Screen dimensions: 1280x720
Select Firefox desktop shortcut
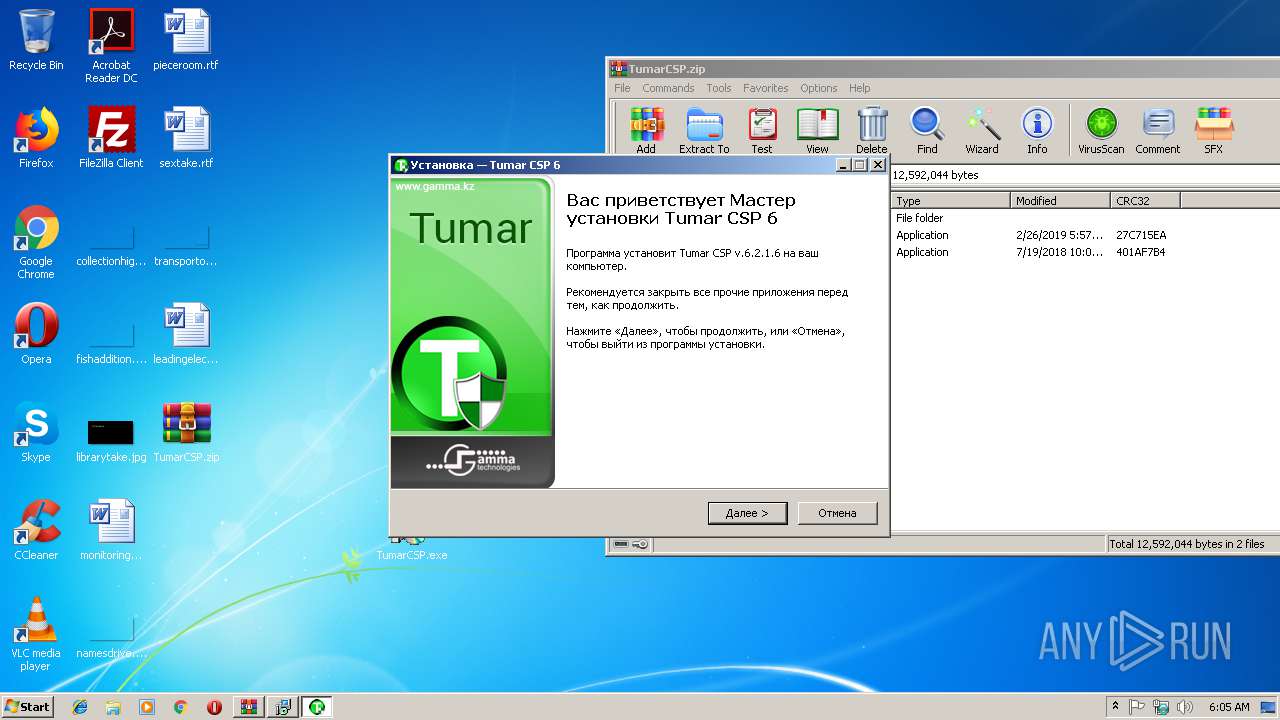36,138
